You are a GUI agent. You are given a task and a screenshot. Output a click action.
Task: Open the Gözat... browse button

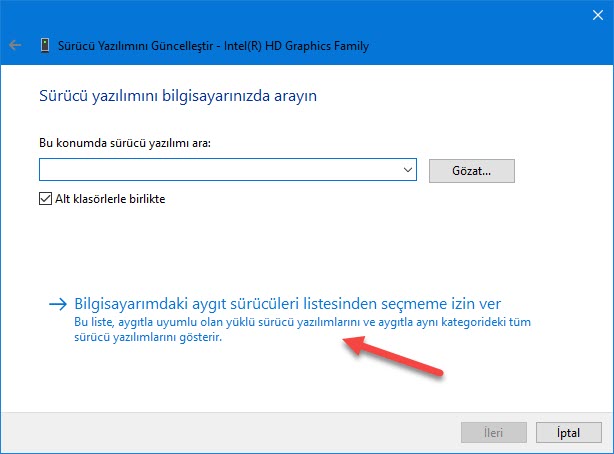point(471,171)
